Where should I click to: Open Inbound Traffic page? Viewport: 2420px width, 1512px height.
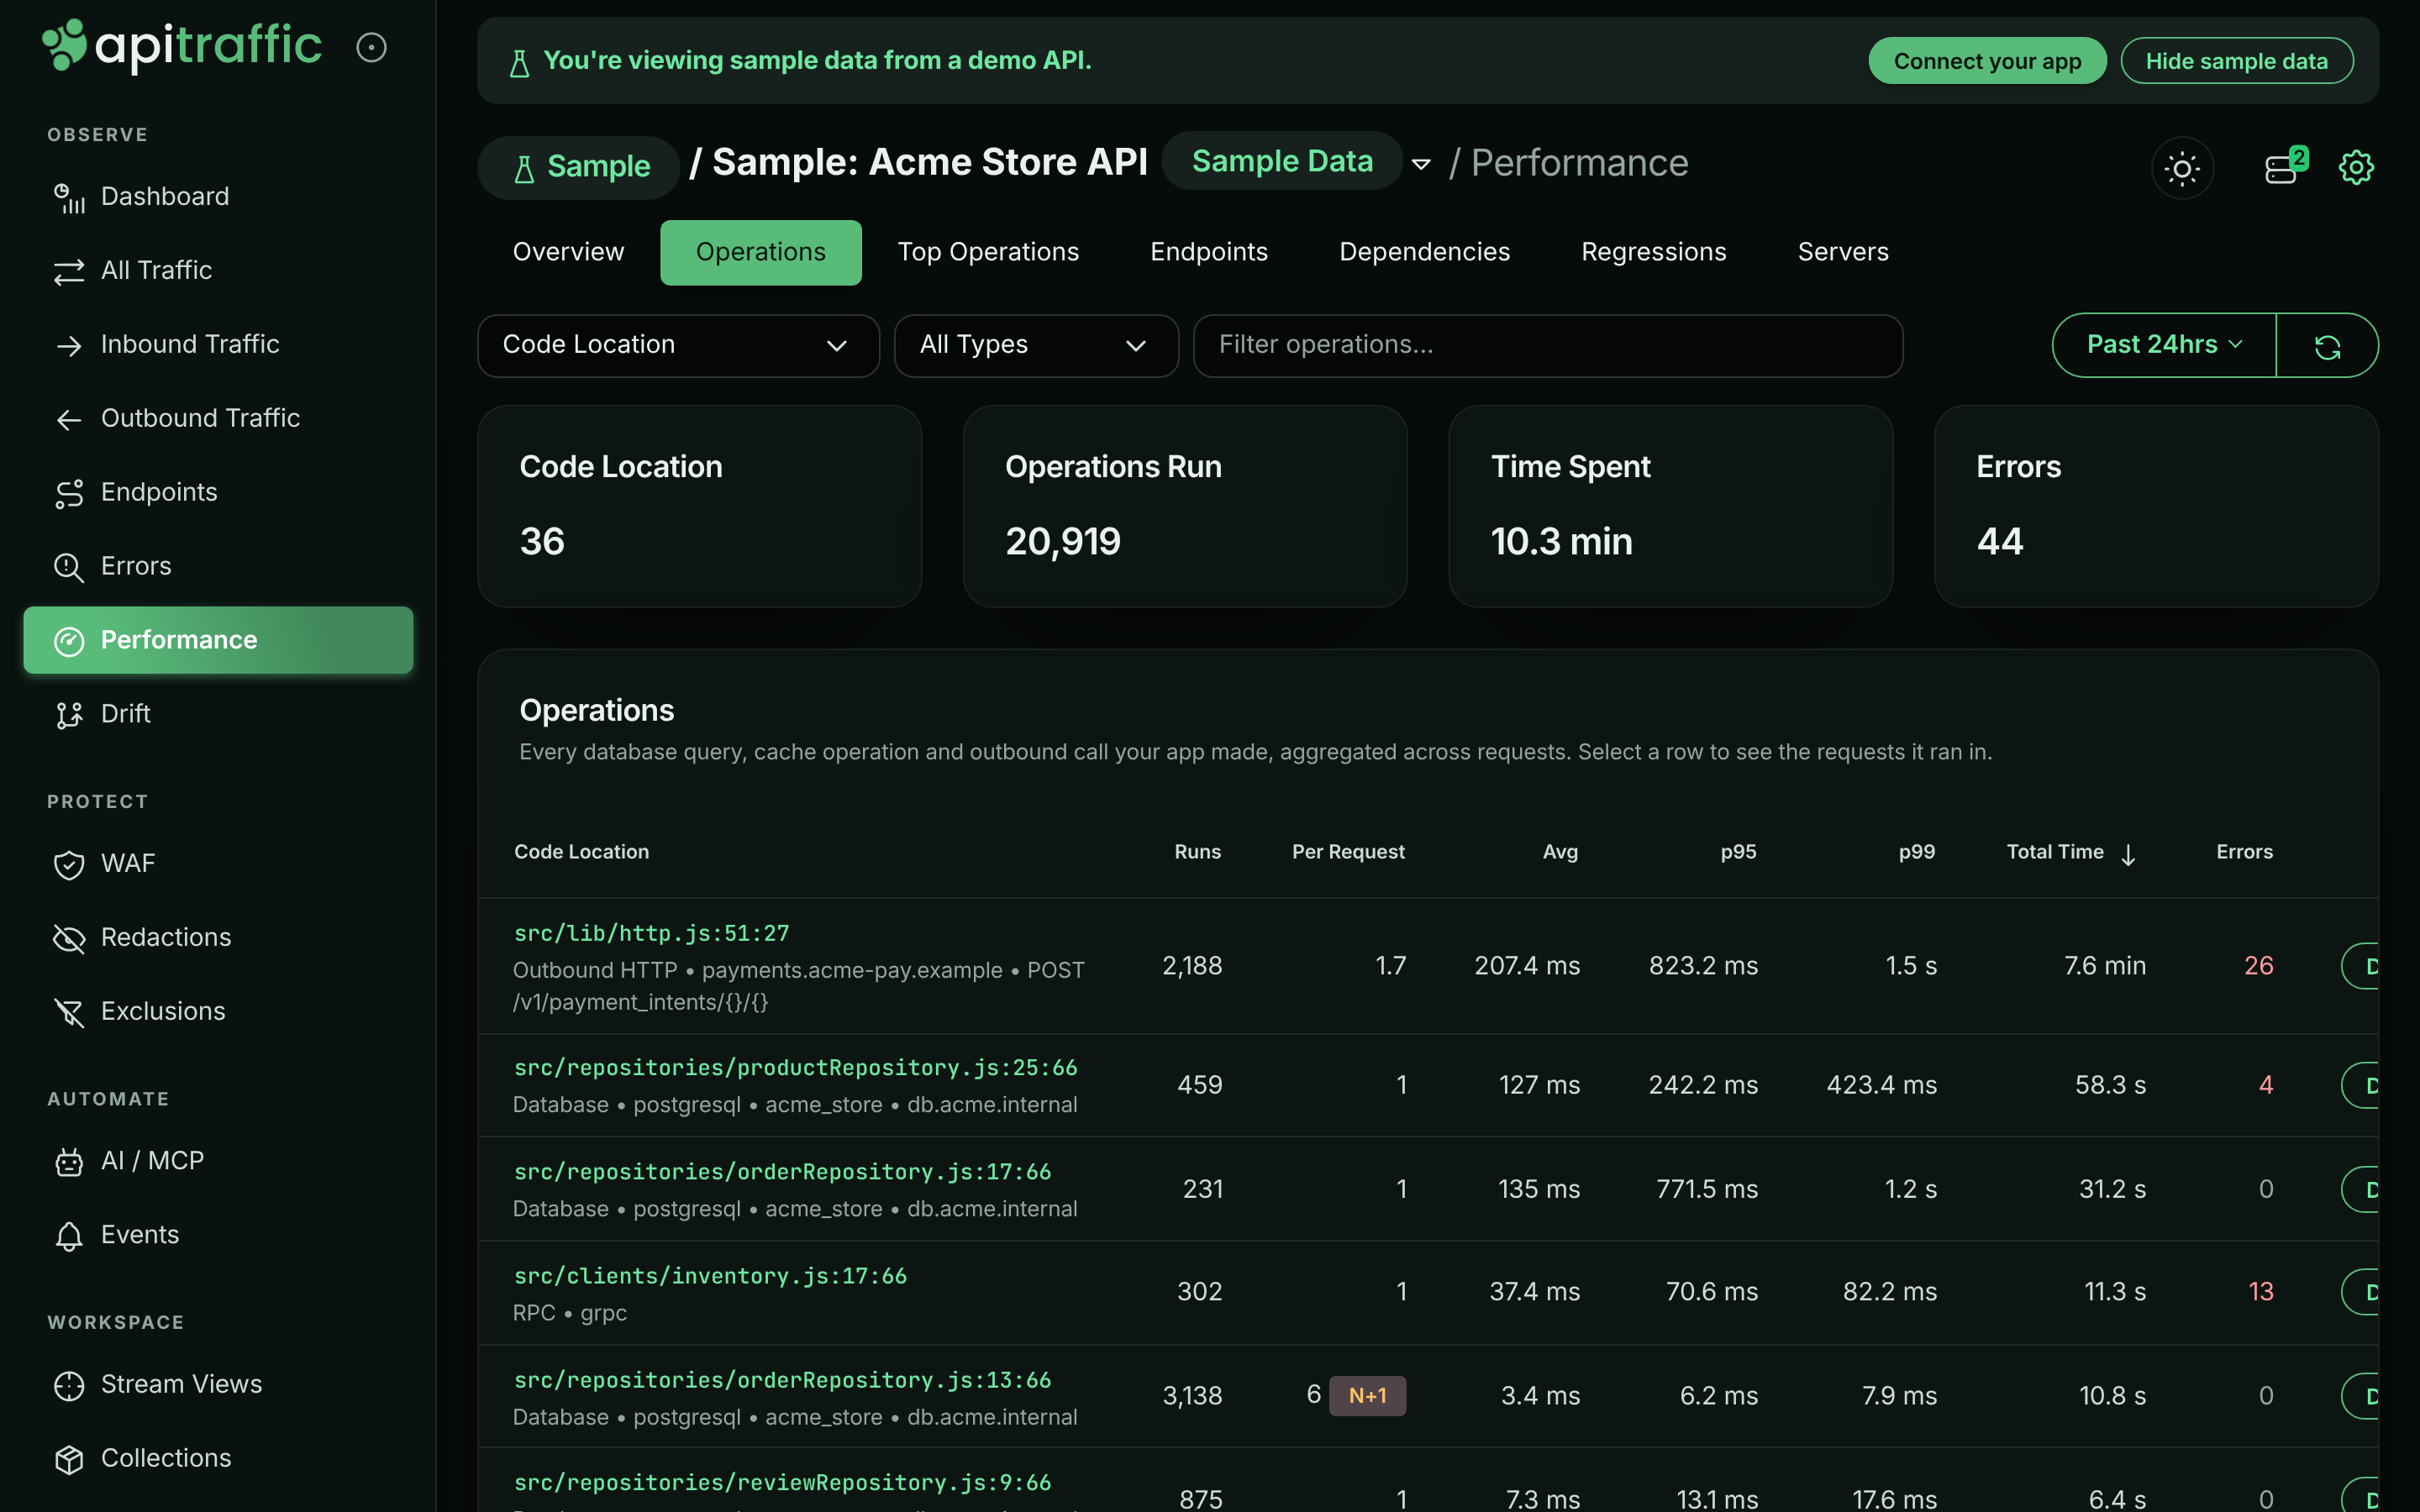click(218, 344)
